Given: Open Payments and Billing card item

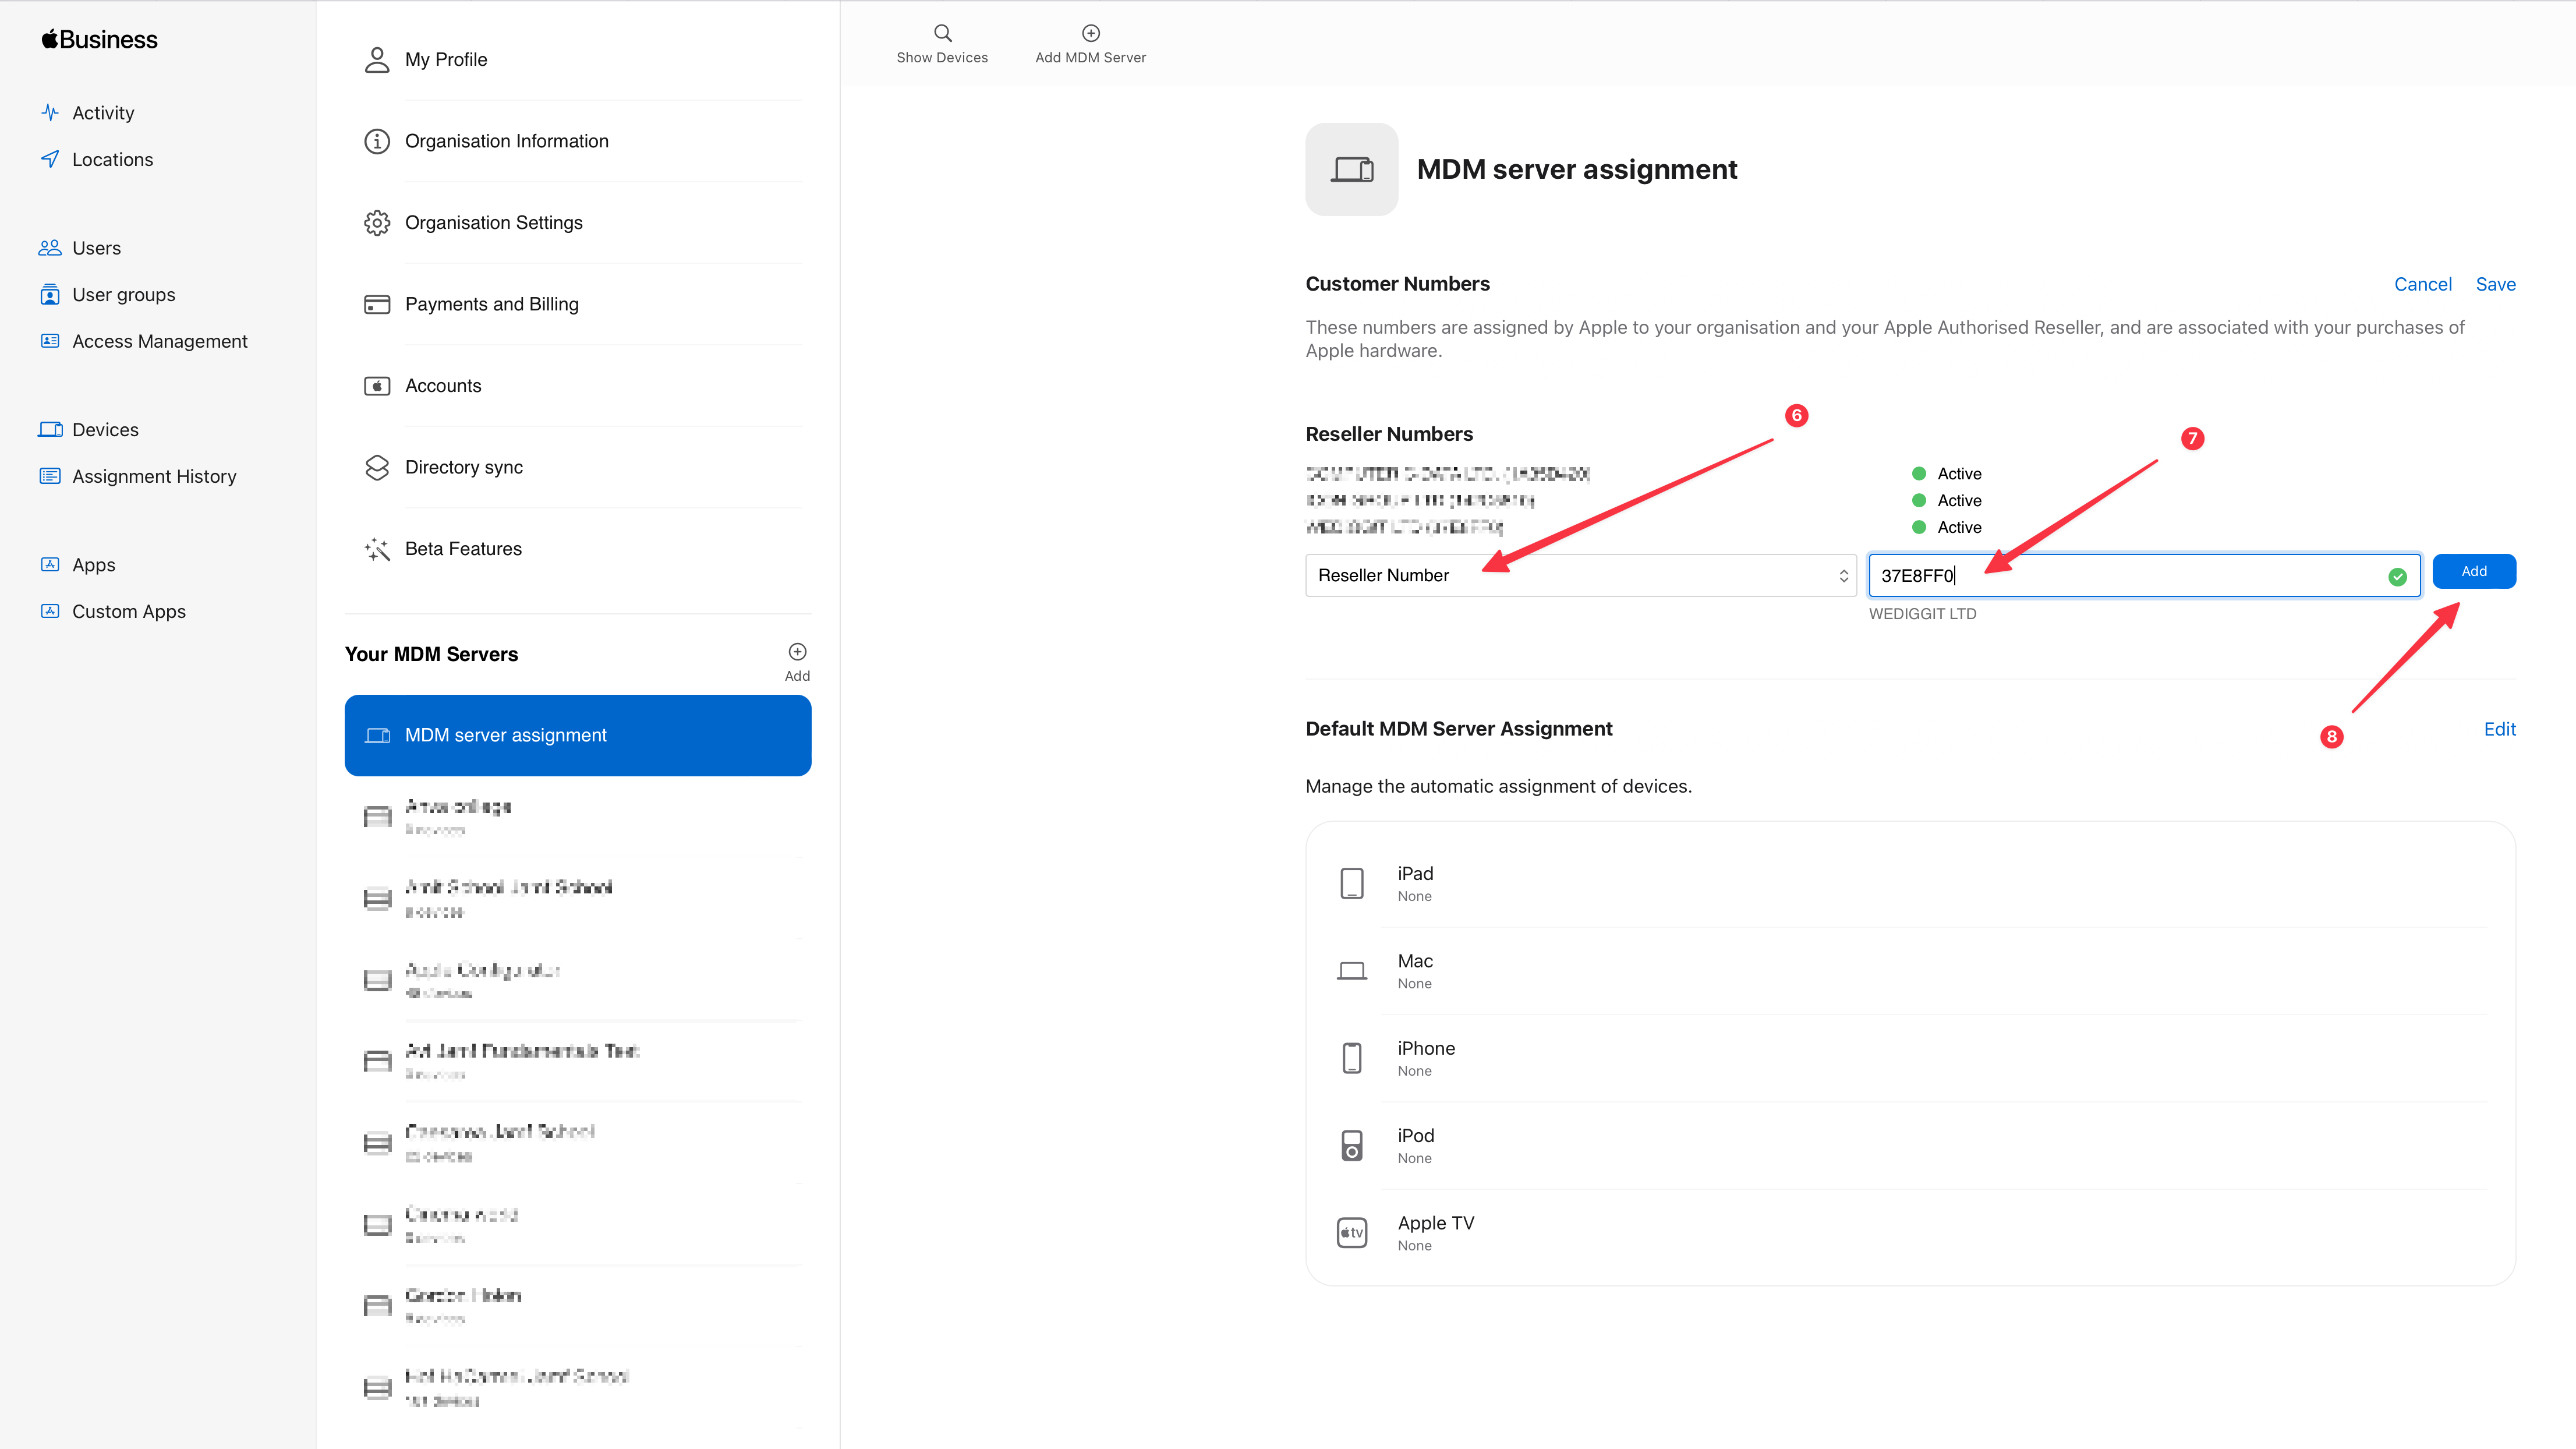Looking at the screenshot, I should [x=491, y=304].
